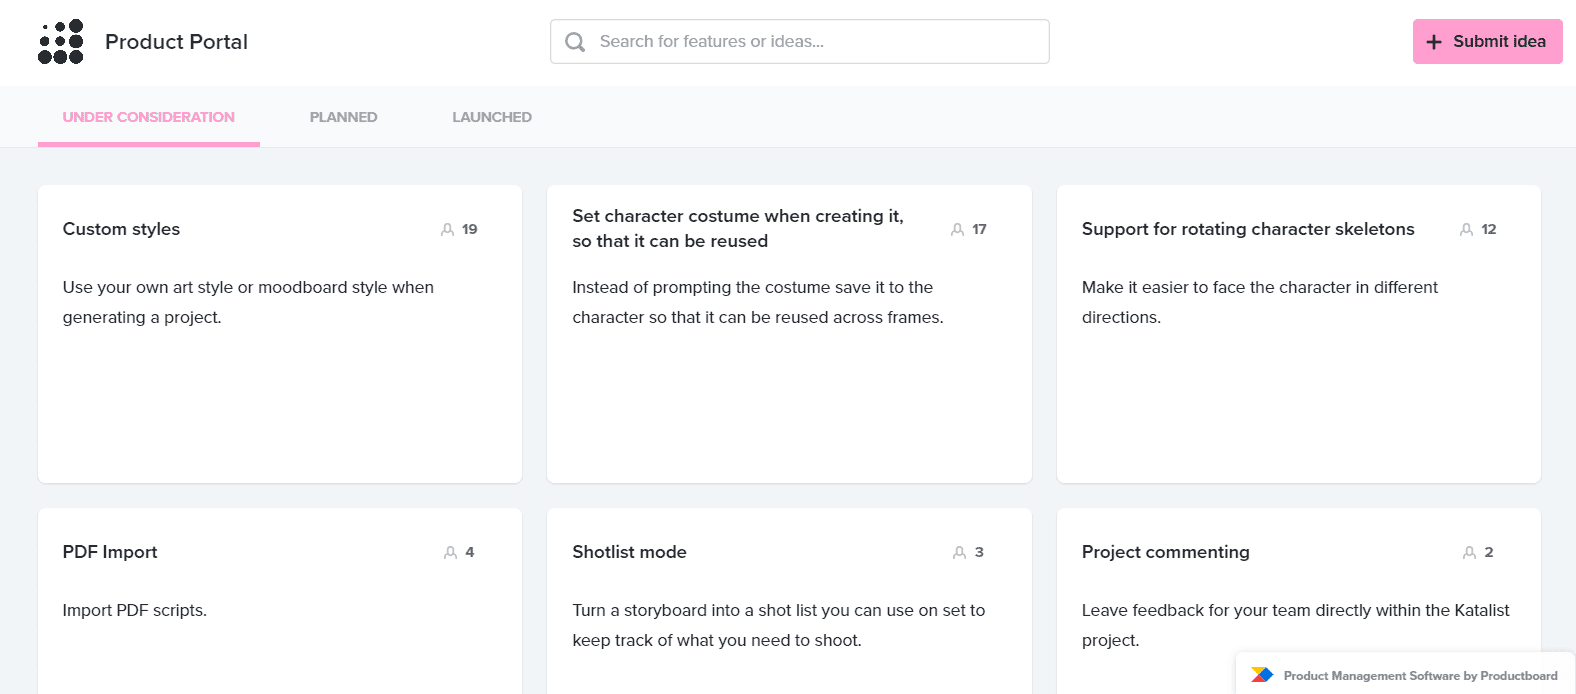The image size is (1576, 694).
Task: Switch to the Planned tab
Action: coord(343,117)
